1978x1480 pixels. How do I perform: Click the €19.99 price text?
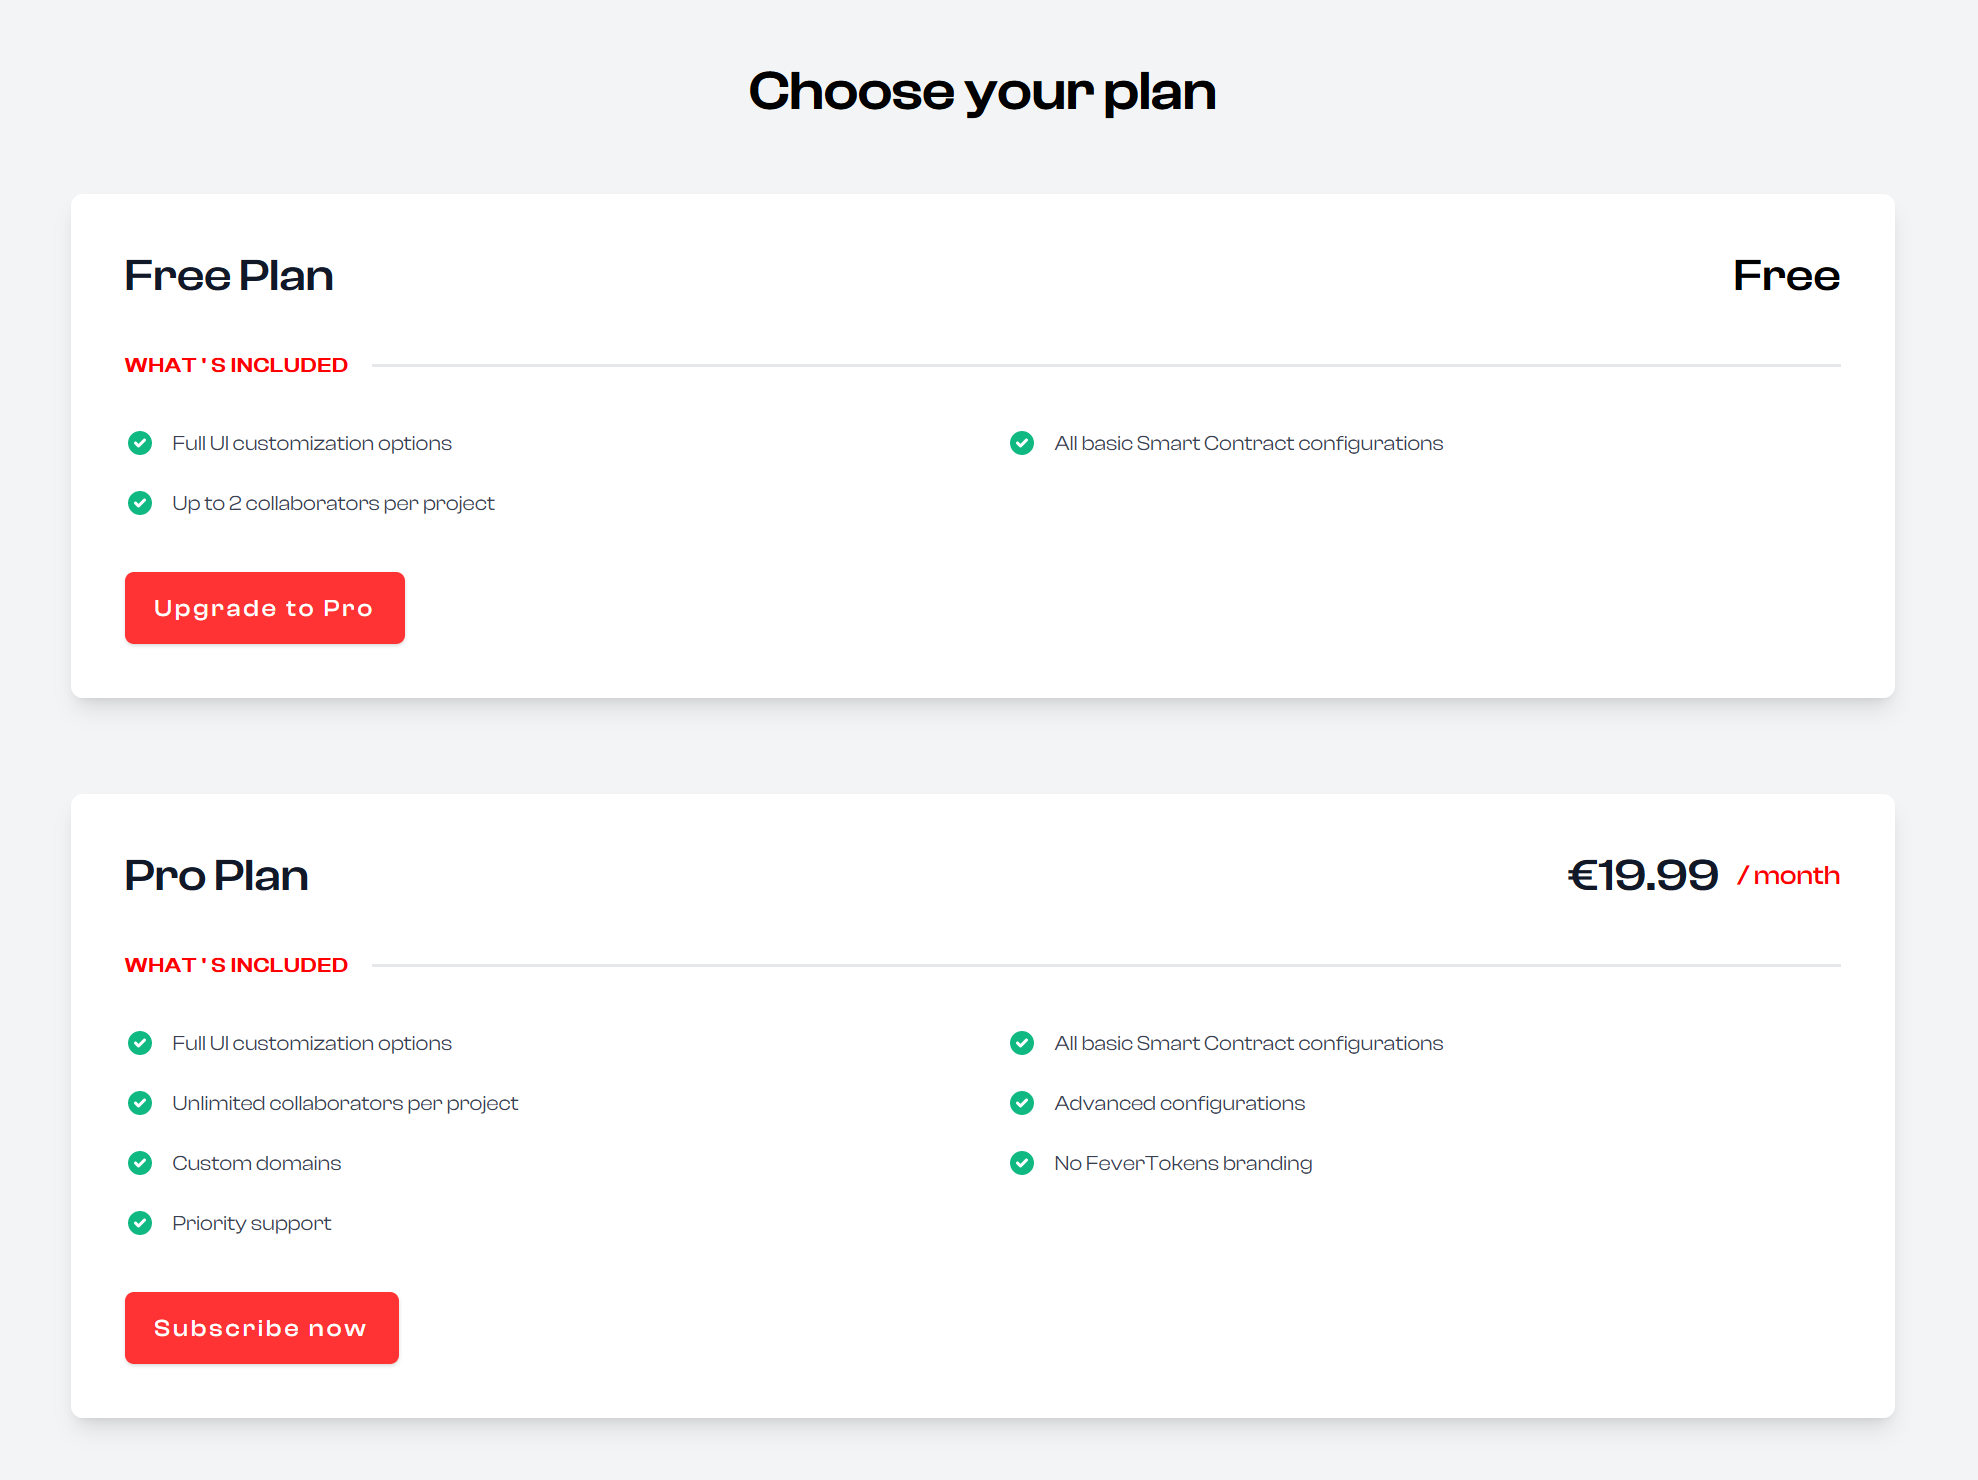click(x=1643, y=876)
